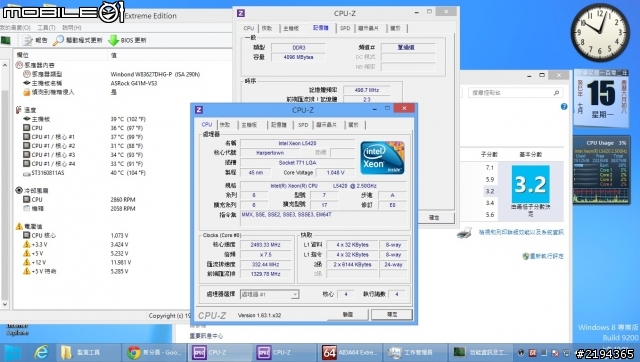Viewport: 640px width, 362px height.
Task: Open the processor selection dropdown in CPU-Z
Action: (x=295, y=294)
